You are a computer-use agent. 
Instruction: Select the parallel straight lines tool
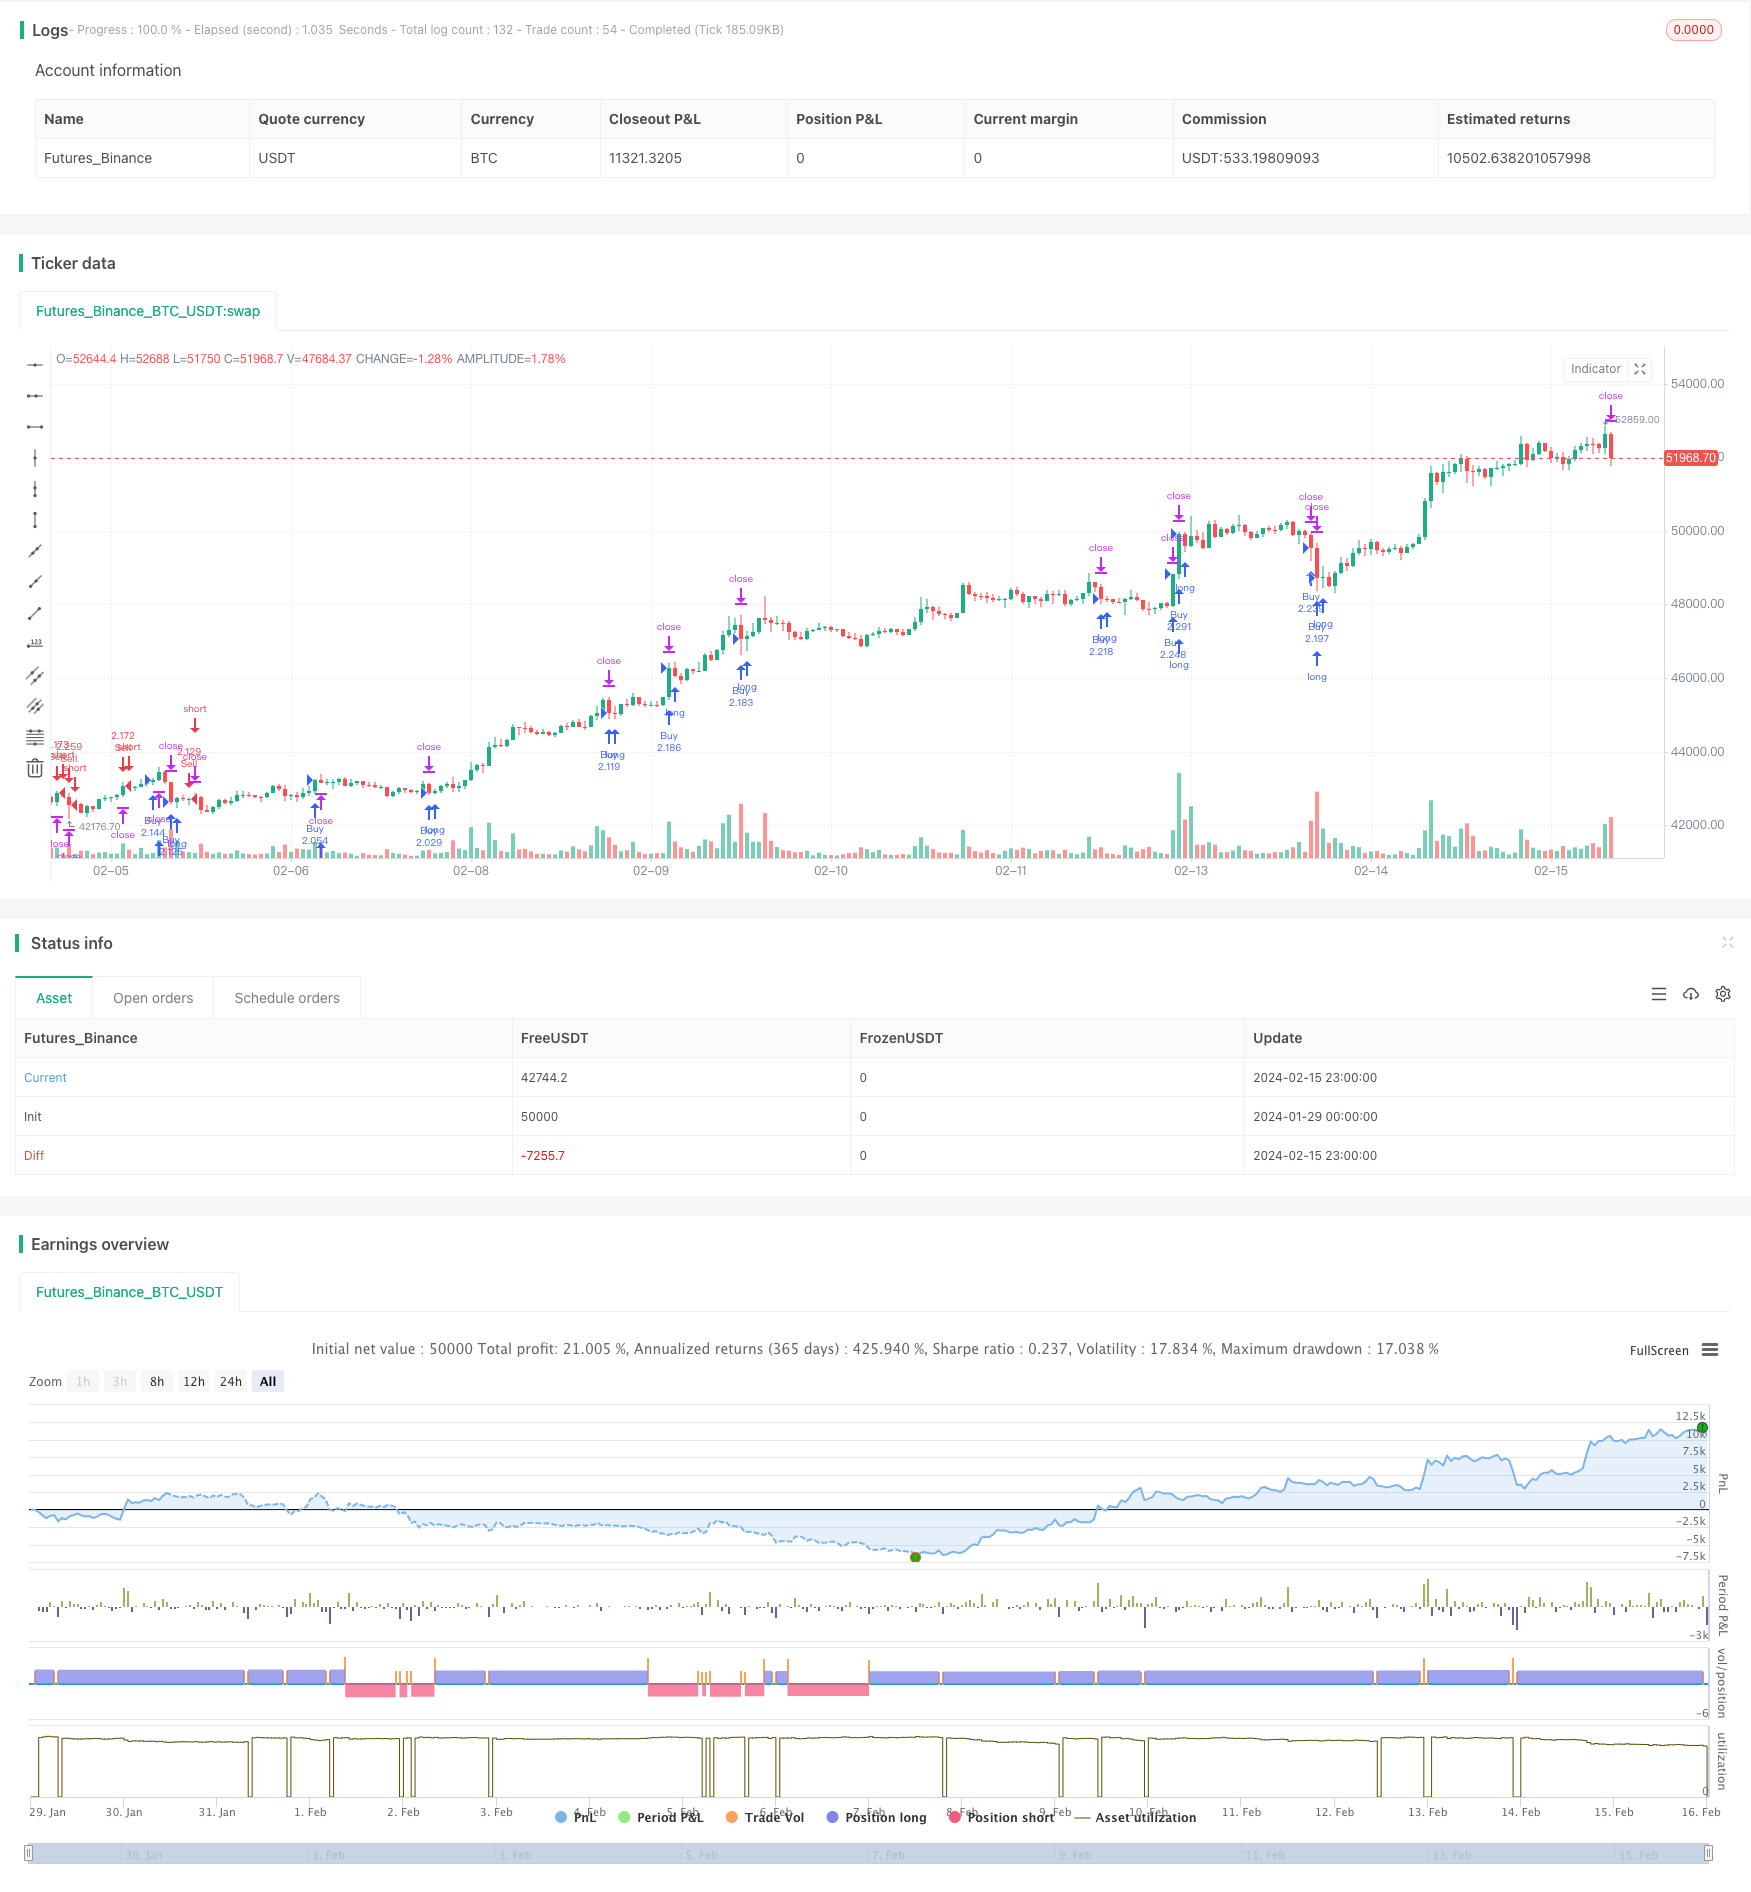tap(35, 706)
